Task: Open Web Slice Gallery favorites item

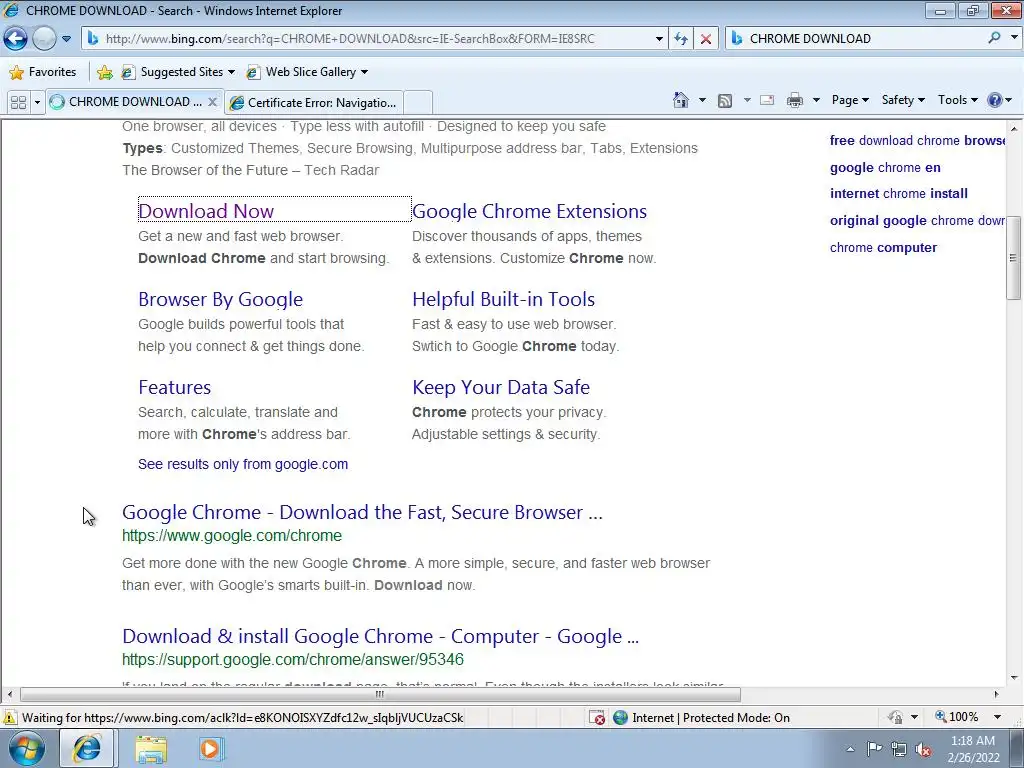Action: 307,72
